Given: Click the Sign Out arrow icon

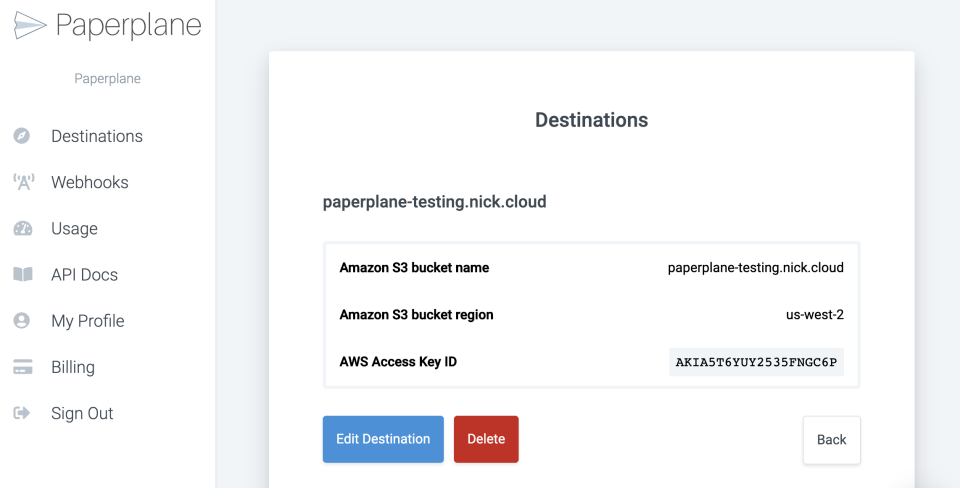Looking at the screenshot, I should pyautogui.click(x=22, y=413).
